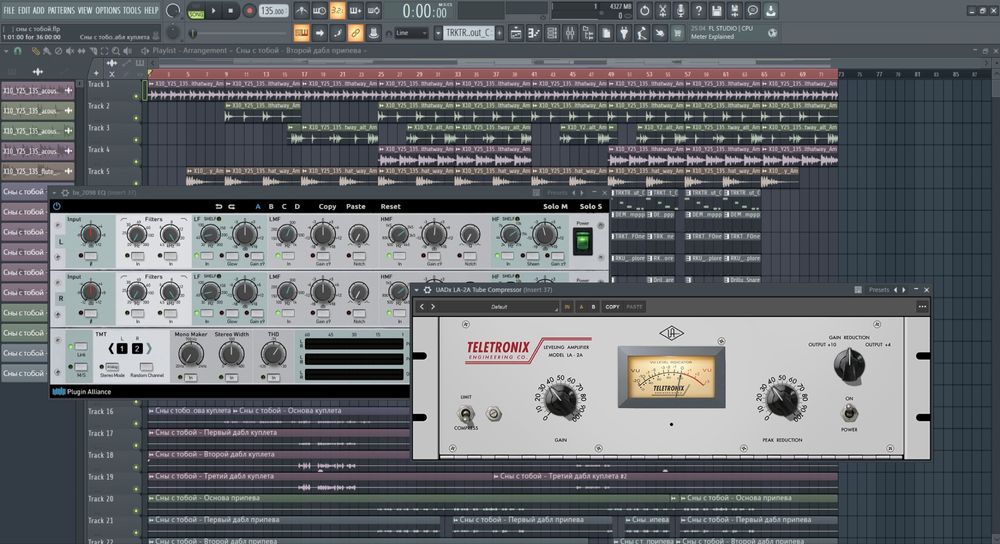
Task: Open the Piano roll view icon
Action: [534, 33]
